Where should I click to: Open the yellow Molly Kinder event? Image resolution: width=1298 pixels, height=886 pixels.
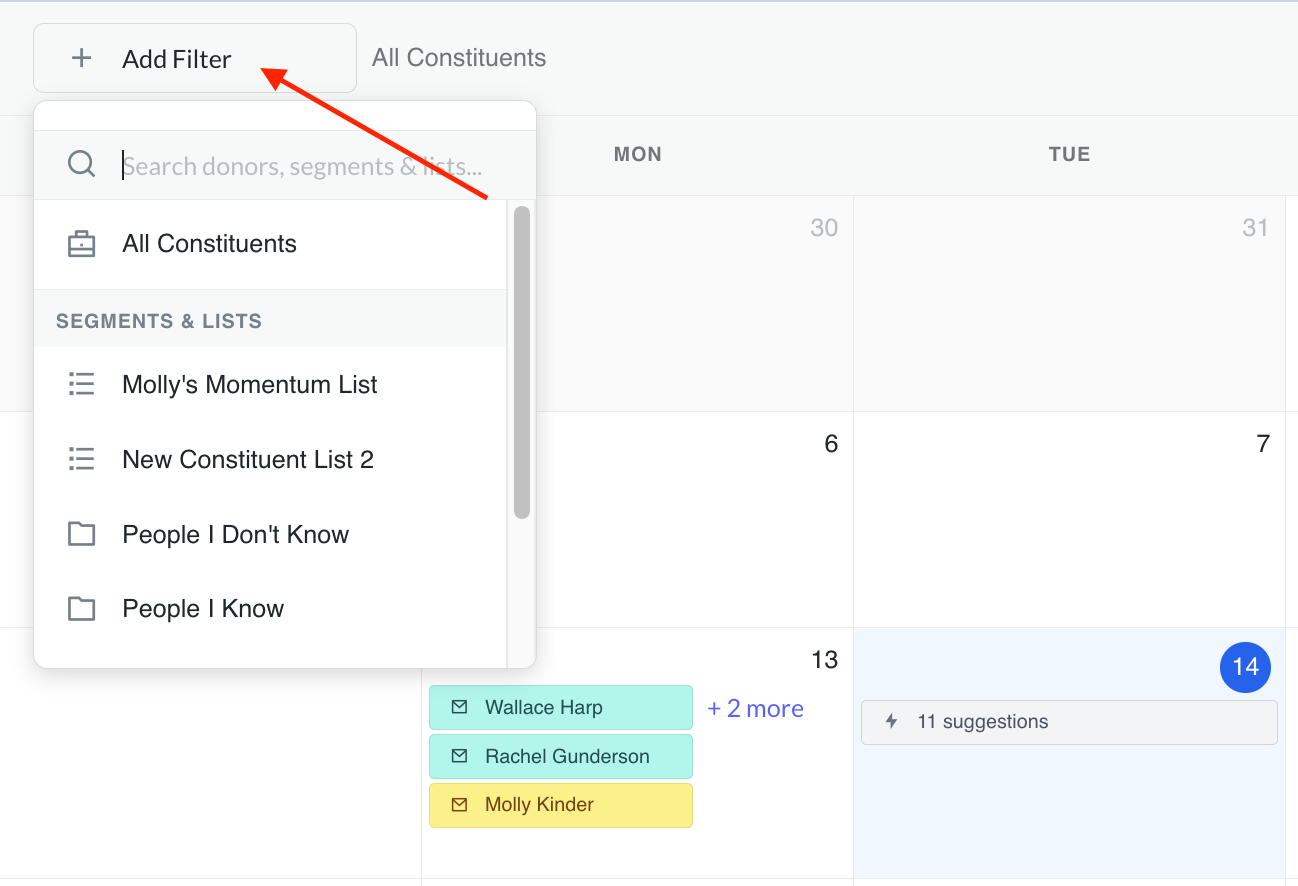coord(561,805)
